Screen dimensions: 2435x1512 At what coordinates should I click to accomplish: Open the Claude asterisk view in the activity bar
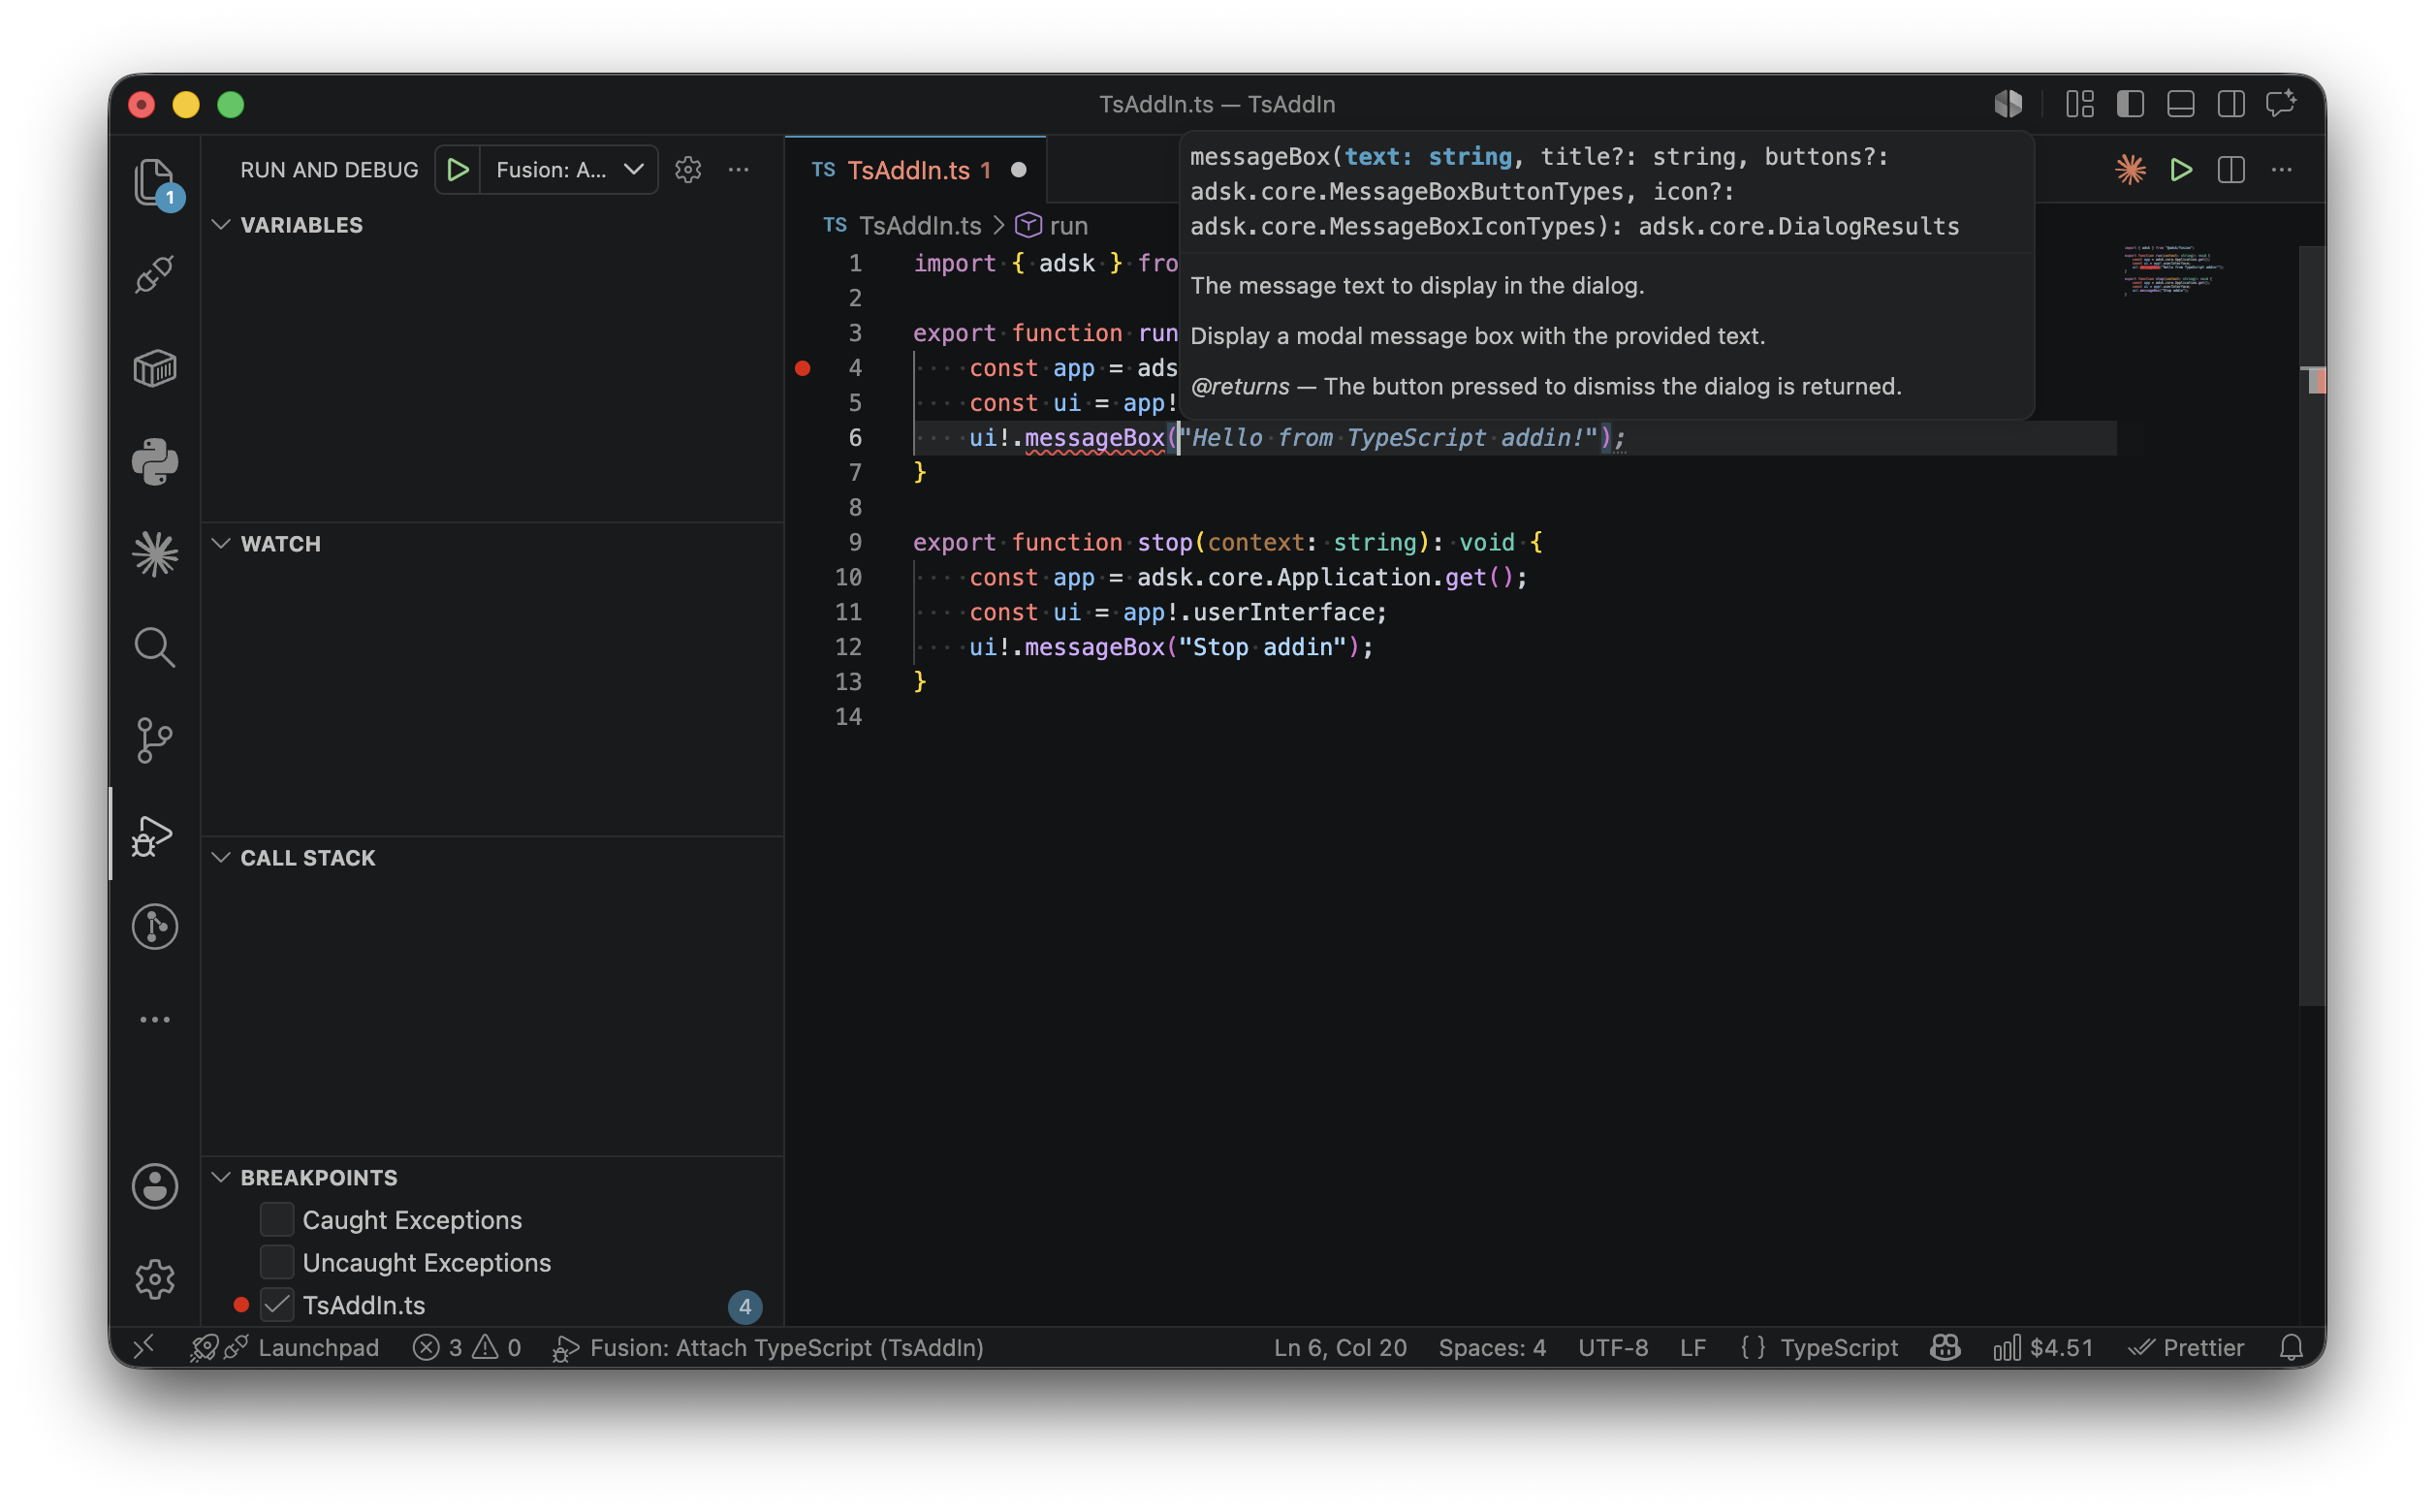click(155, 554)
